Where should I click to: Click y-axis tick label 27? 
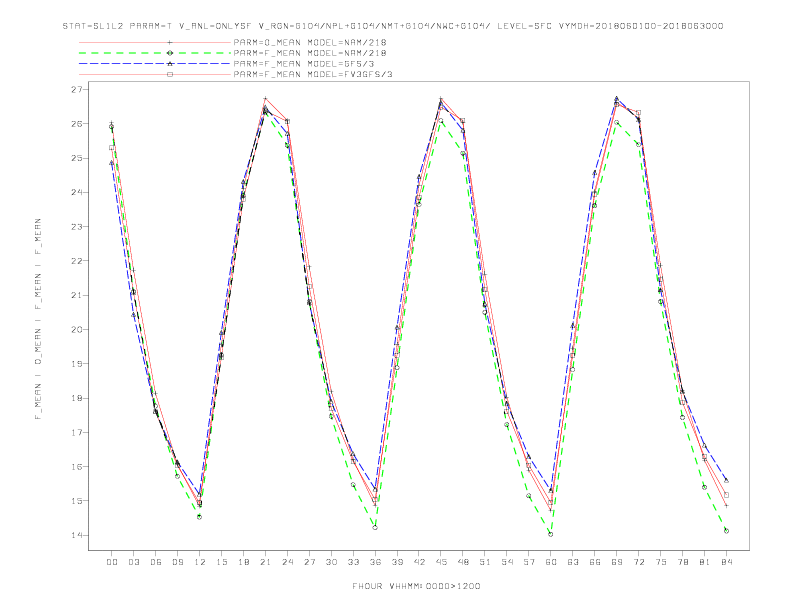tap(79, 89)
